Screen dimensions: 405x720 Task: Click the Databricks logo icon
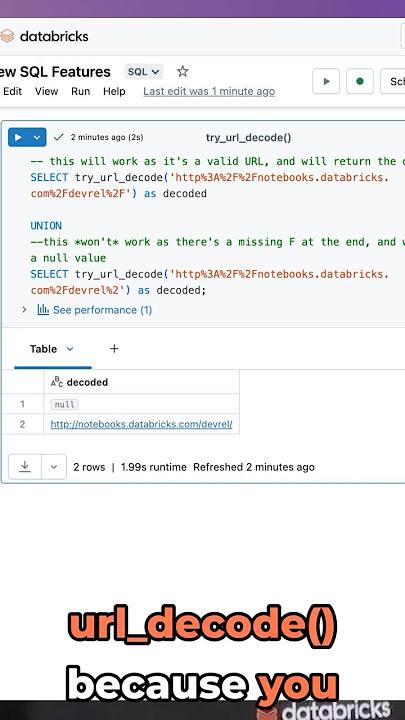coord(7,36)
